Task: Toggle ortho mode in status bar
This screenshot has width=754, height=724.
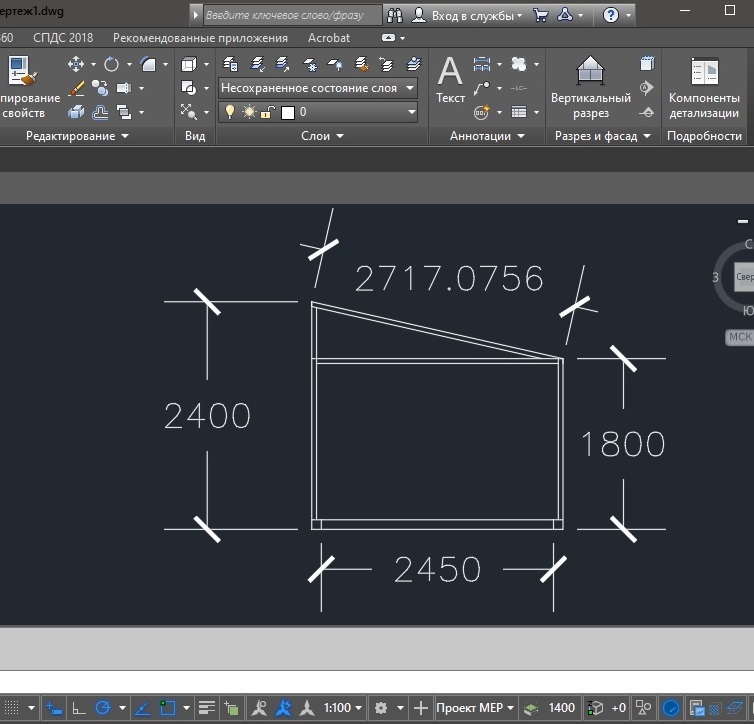Action: click(78, 708)
